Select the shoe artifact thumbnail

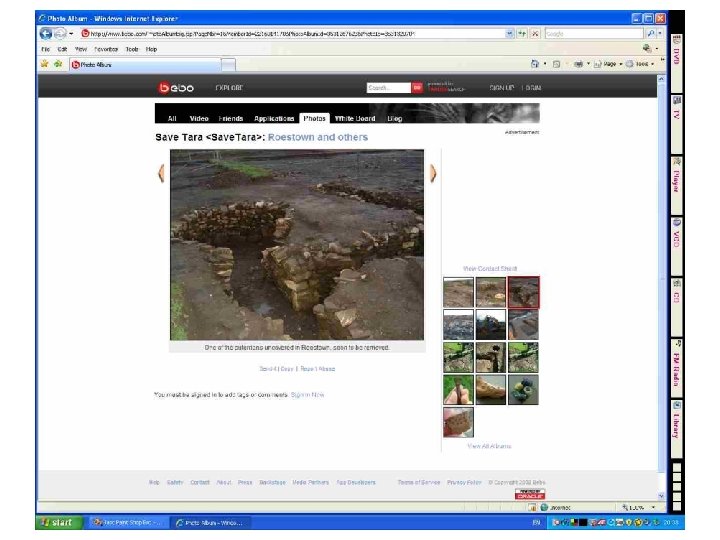491,390
